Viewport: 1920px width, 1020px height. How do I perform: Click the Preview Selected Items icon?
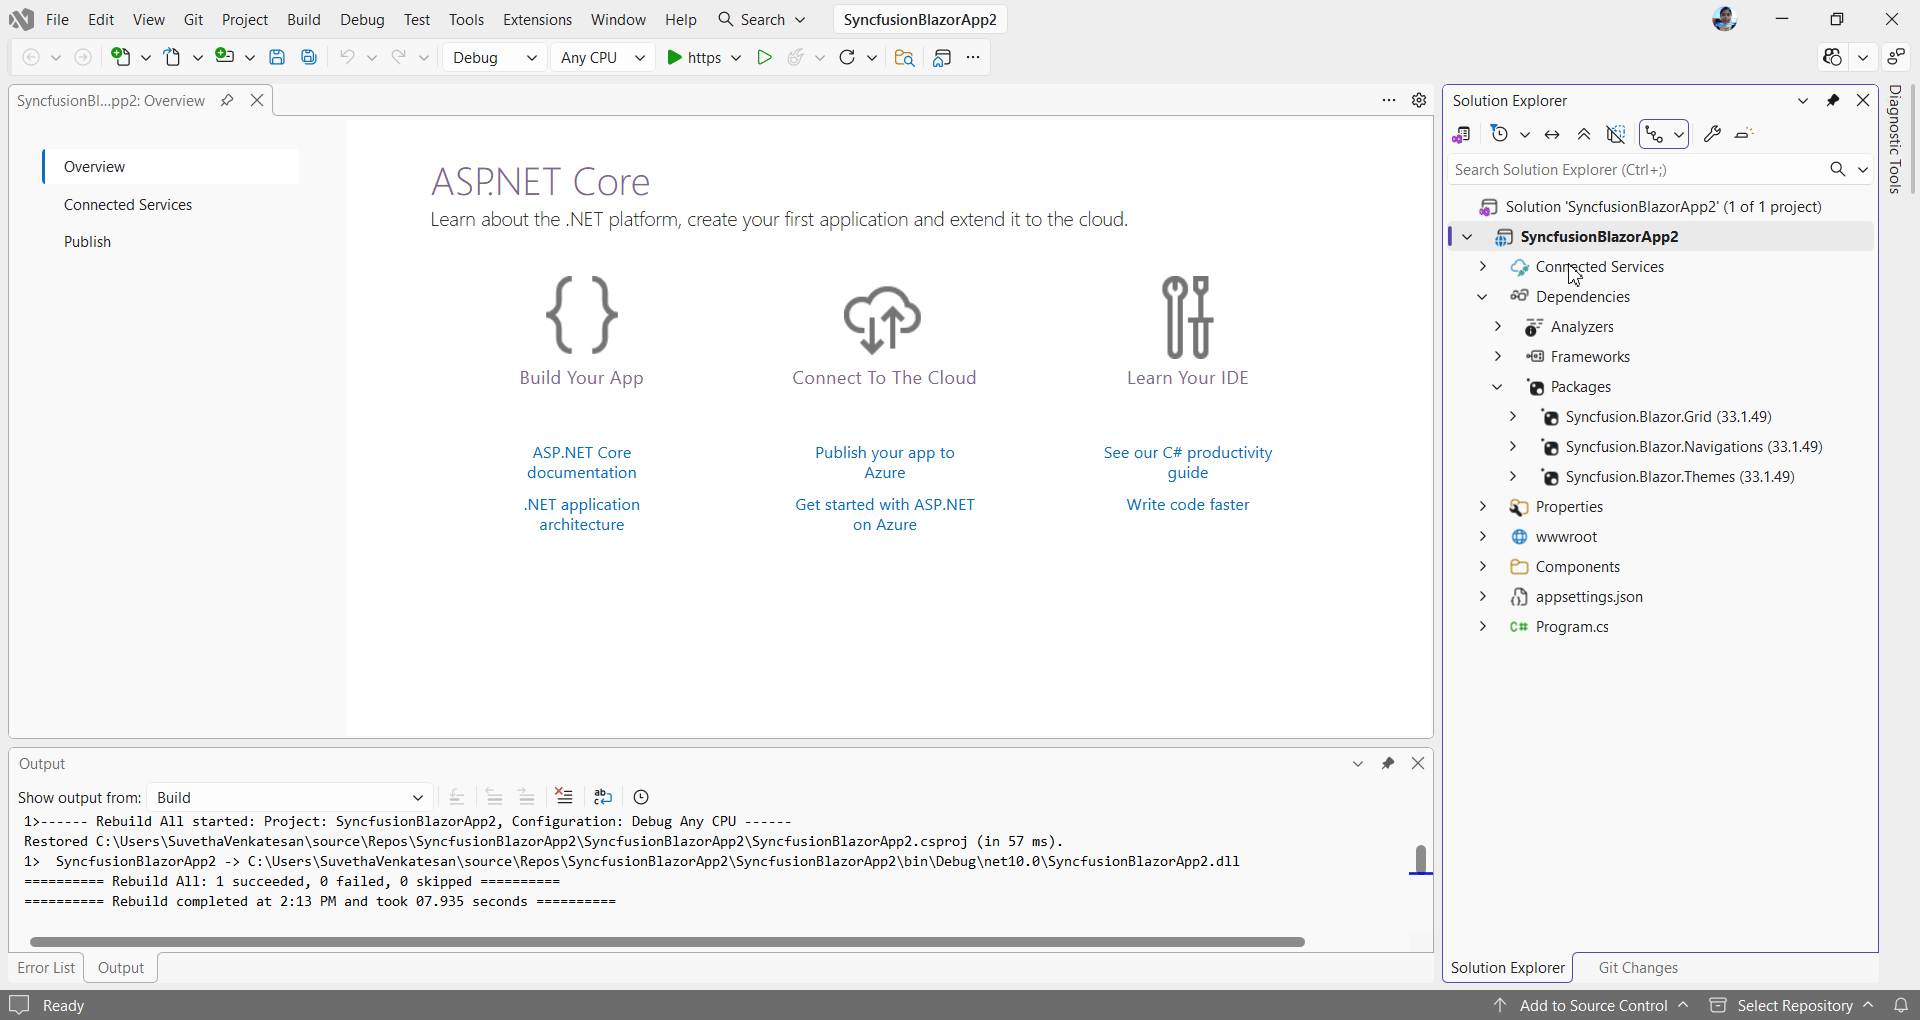pos(1744,134)
